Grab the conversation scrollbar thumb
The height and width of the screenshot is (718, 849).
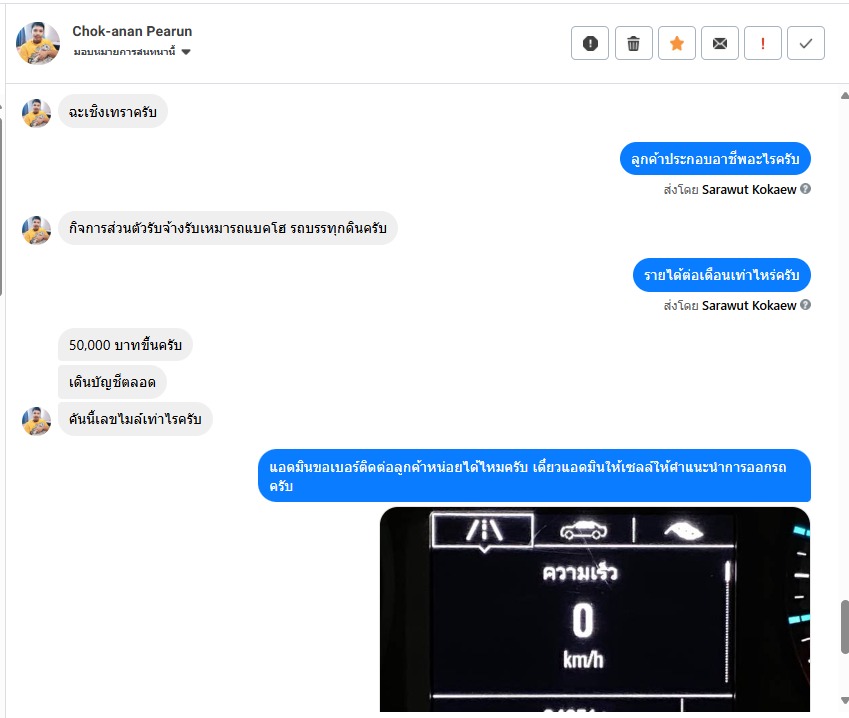tap(845, 627)
